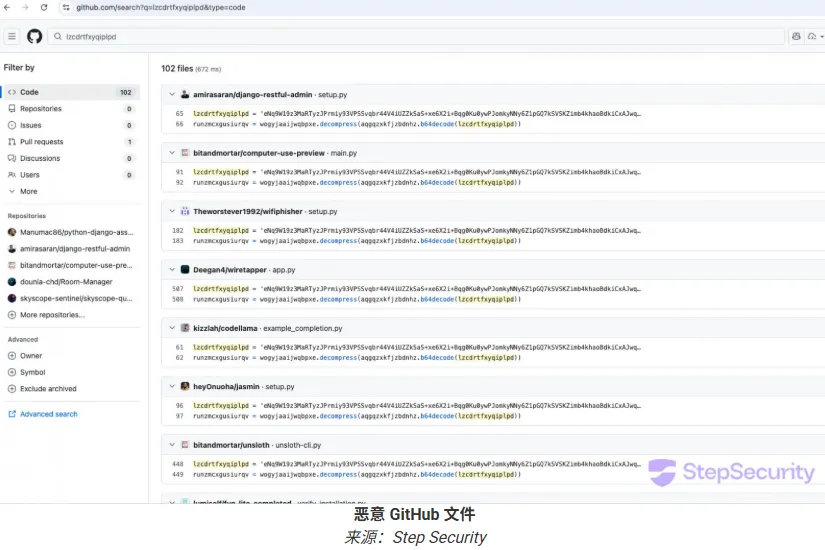Open the Copilot icon in the header
This screenshot has height=550, width=825.
(x=796, y=36)
